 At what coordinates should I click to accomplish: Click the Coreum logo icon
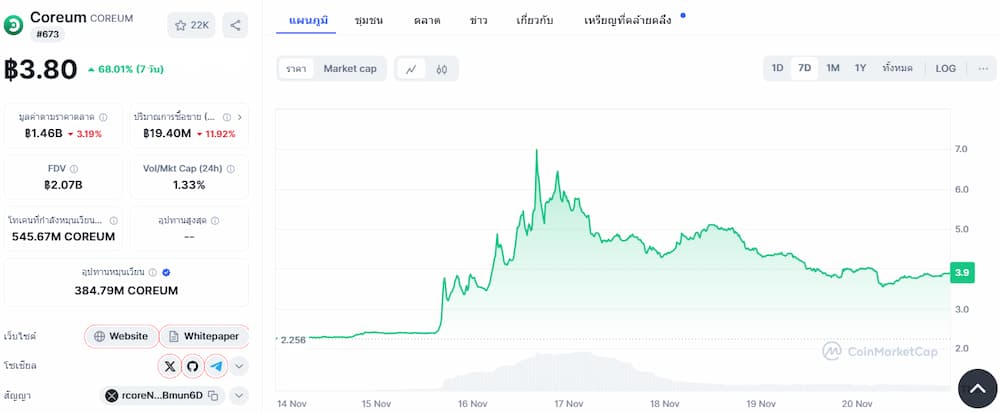pos(13,25)
